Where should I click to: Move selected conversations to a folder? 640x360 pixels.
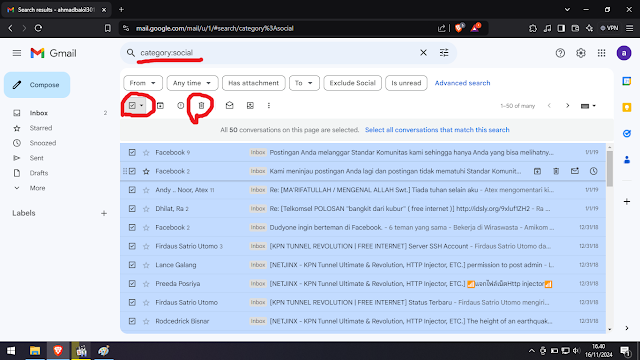pyautogui.click(x=250, y=106)
